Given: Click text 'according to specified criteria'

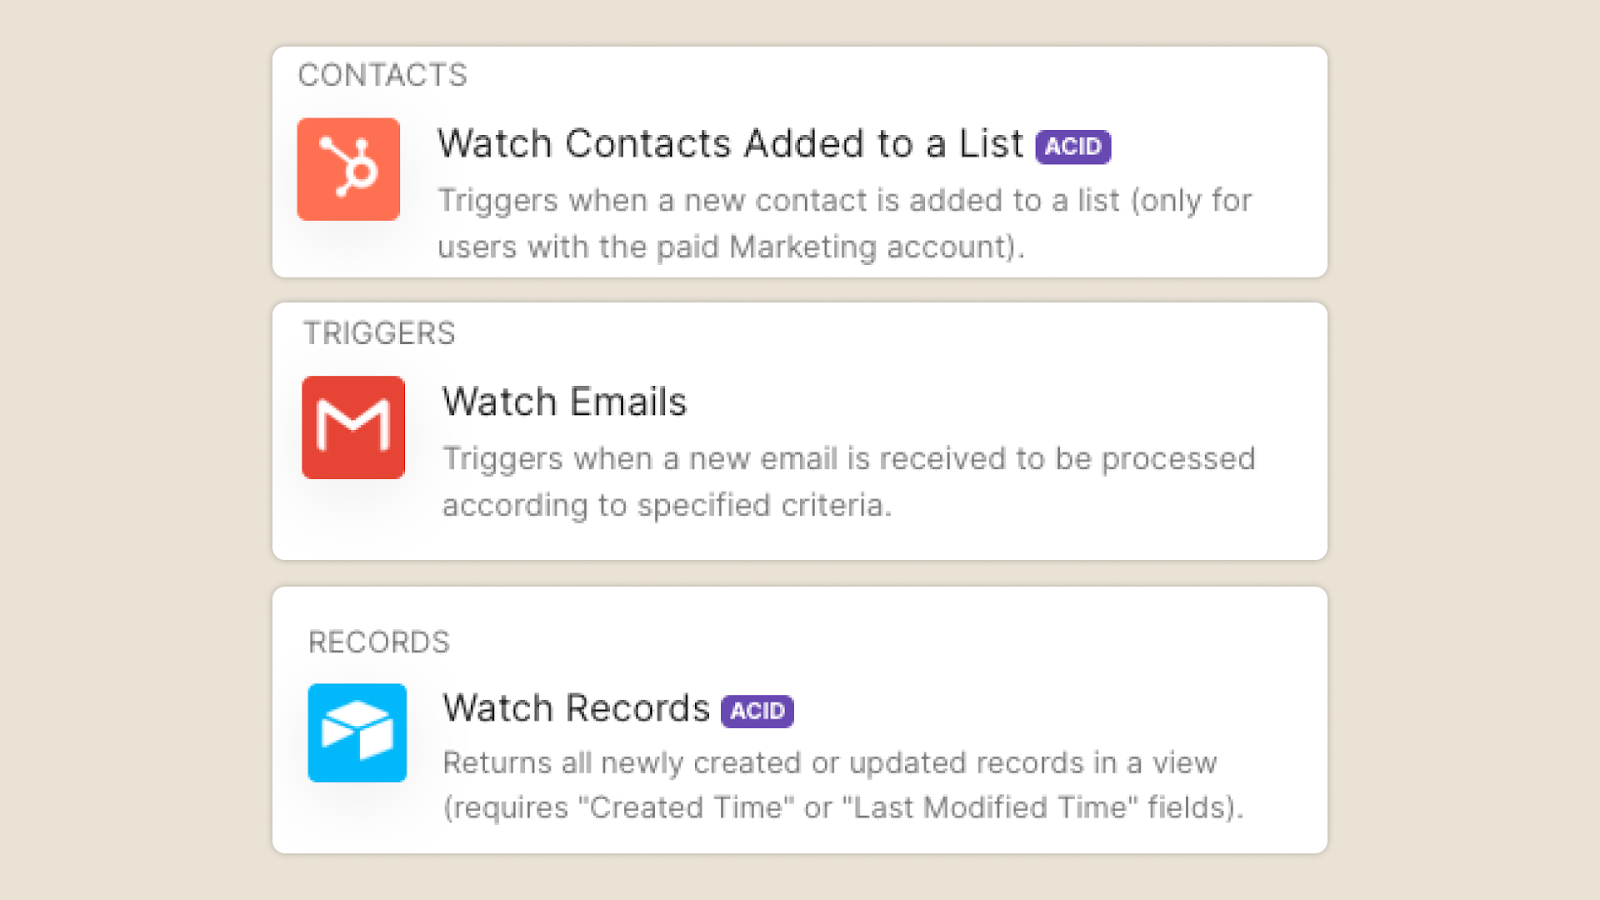Looking at the screenshot, I should (x=666, y=505).
